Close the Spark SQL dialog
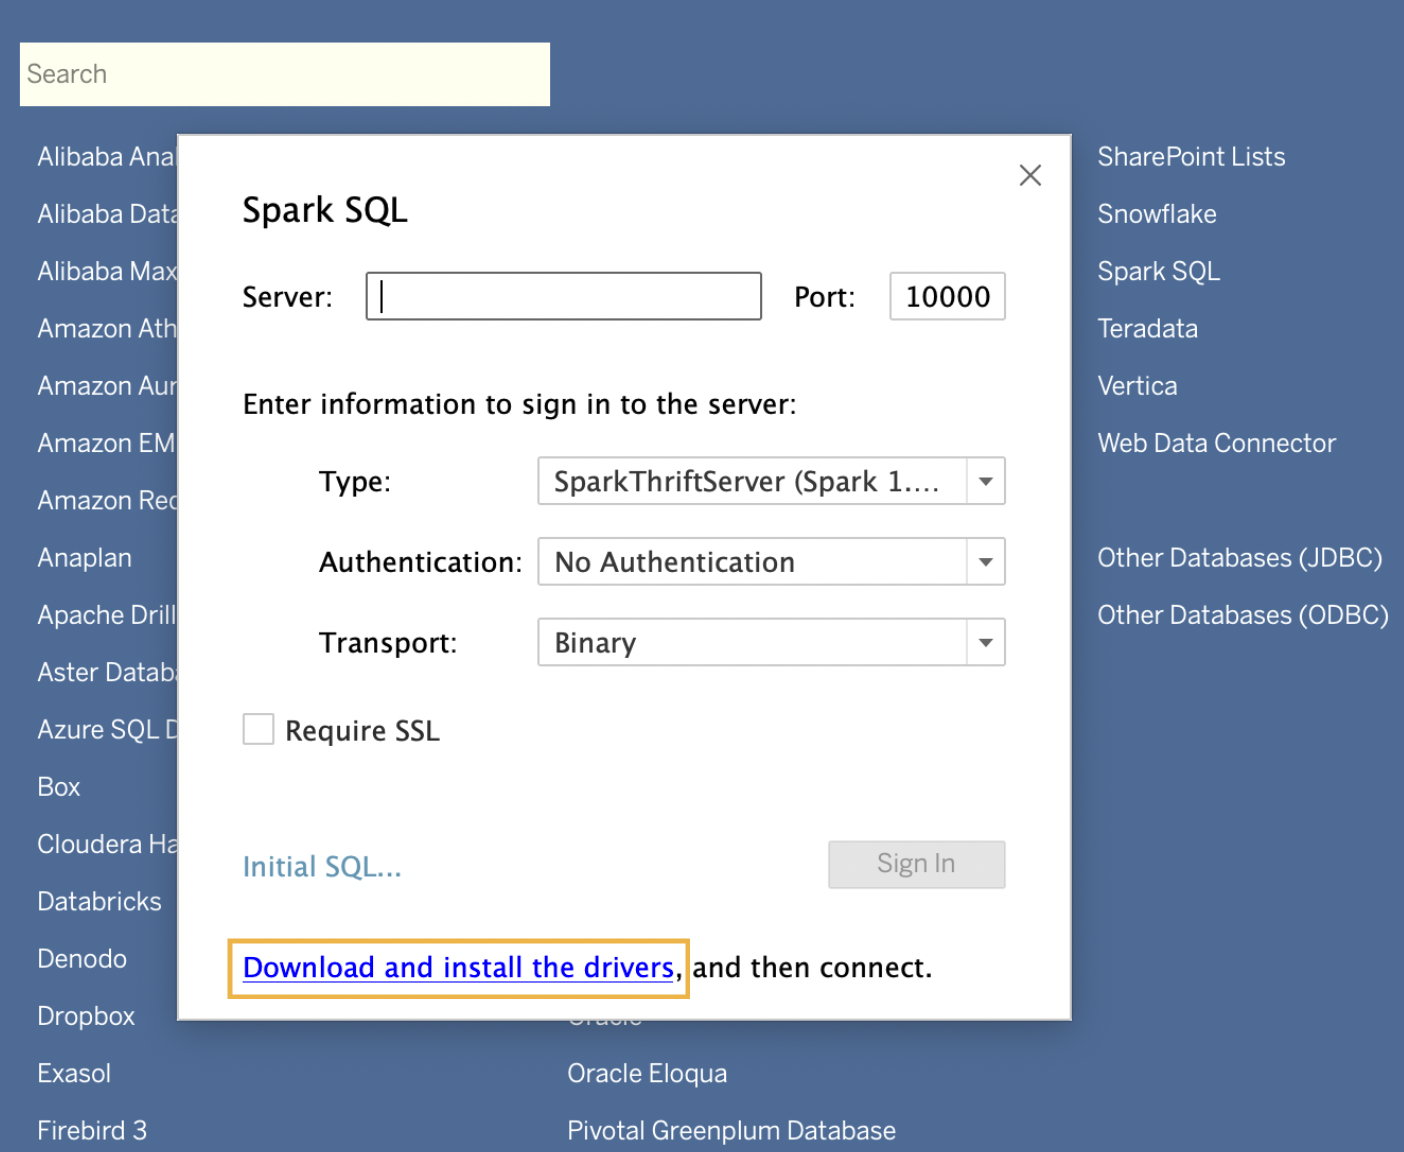The height and width of the screenshot is (1152, 1404). pyautogui.click(x=1030, y=175)
